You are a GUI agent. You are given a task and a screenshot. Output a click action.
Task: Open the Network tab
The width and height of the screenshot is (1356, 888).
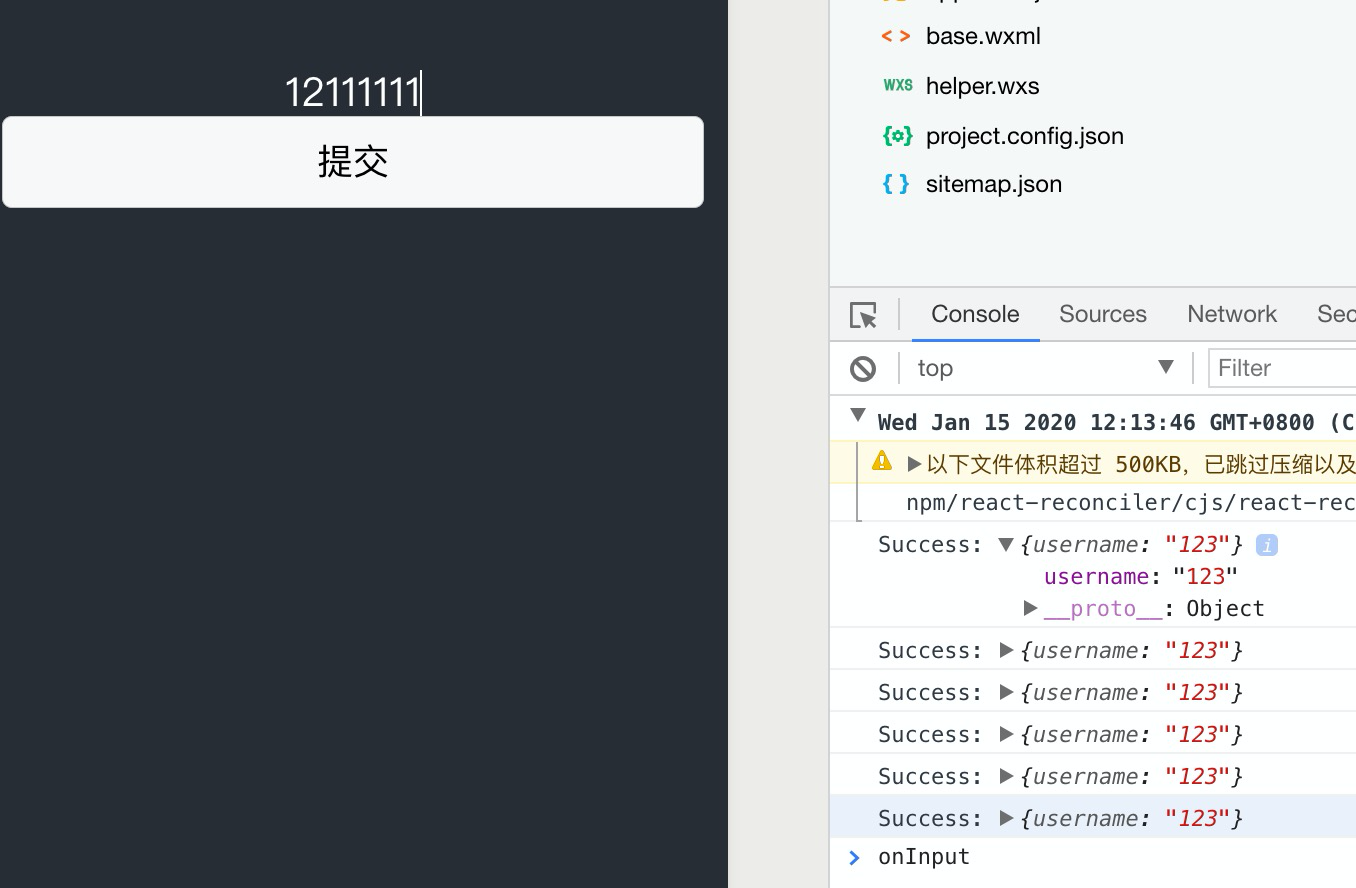pos(1231,314)
